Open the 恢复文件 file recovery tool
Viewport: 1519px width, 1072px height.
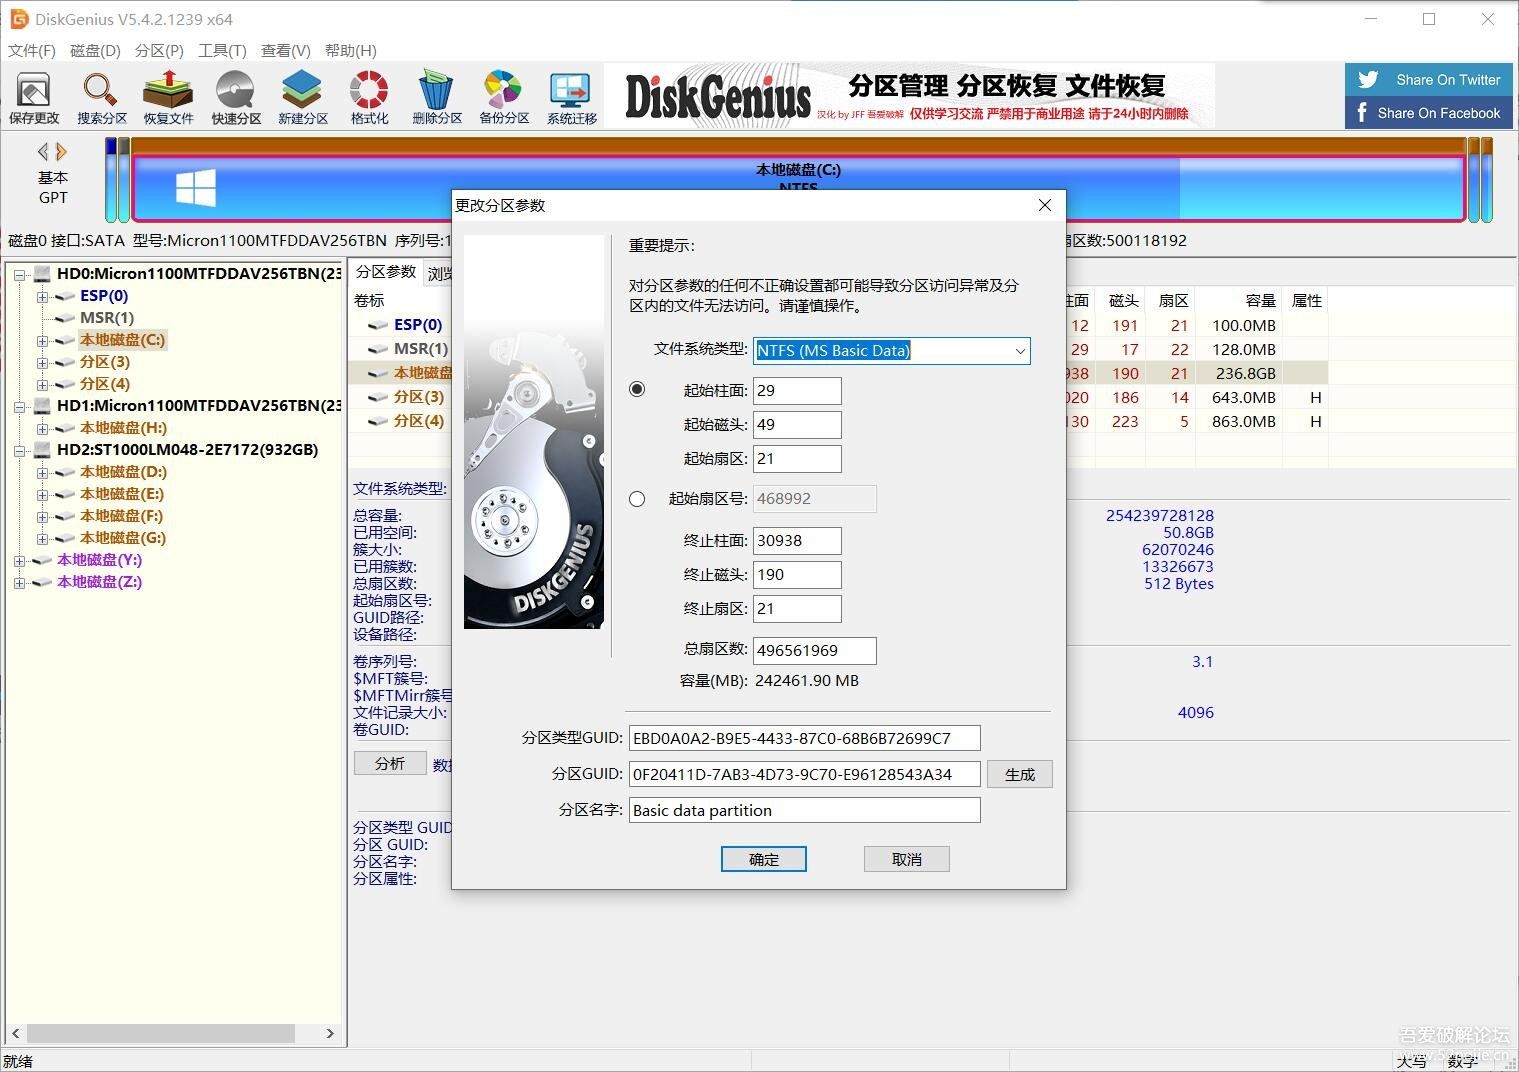click(167, 97)
